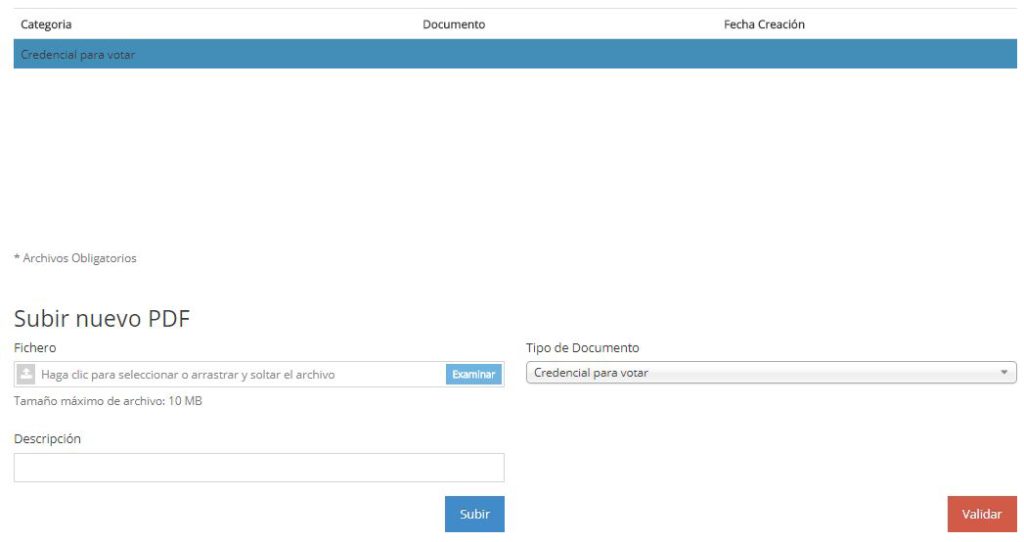This screenshot has height=542, width=1024.
Task: Sort by the Categoria column header
Action: click(x=46, y=24)
